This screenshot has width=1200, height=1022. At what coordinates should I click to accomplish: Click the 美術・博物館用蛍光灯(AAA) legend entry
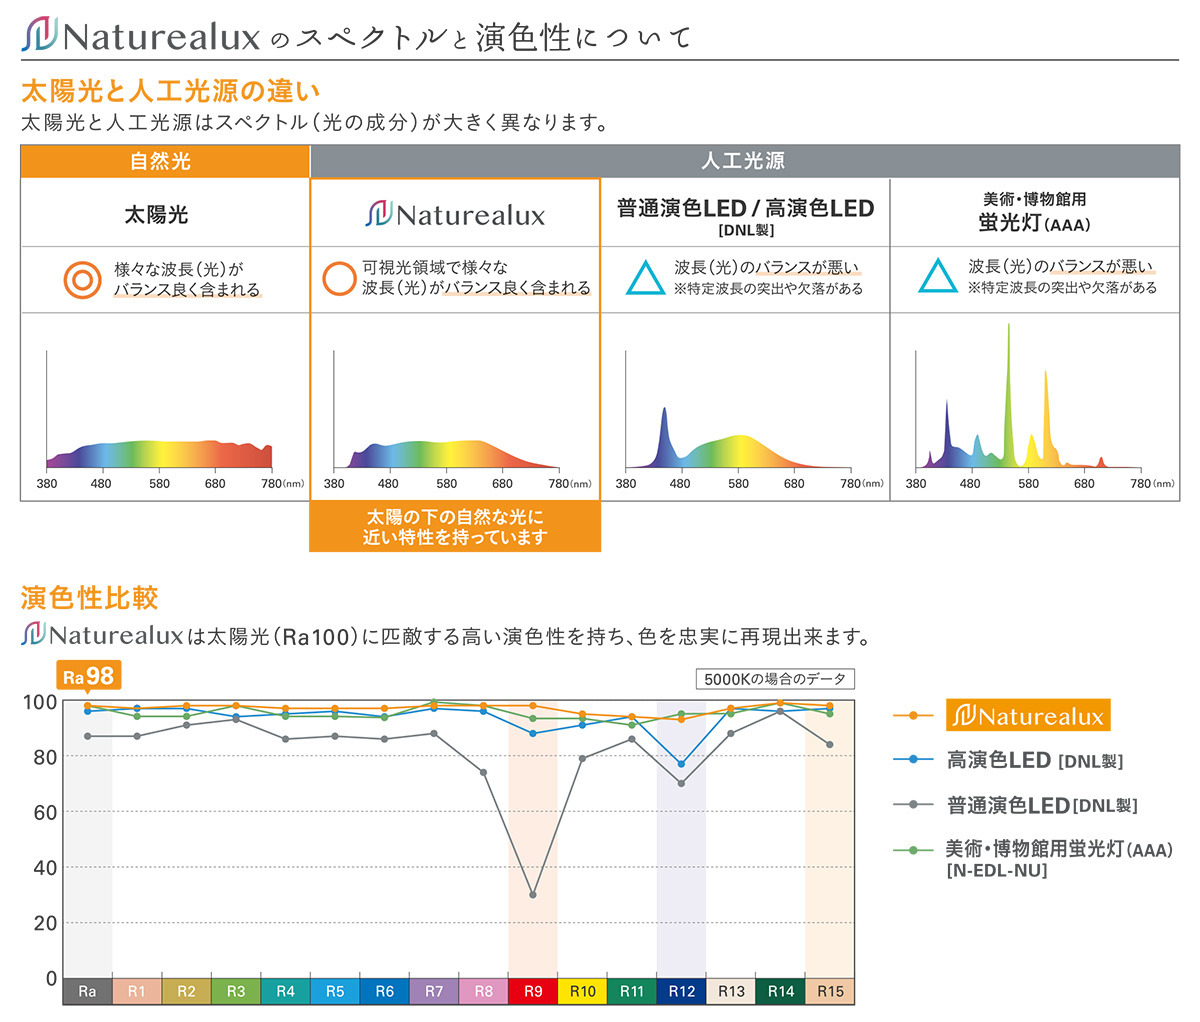1032,858
